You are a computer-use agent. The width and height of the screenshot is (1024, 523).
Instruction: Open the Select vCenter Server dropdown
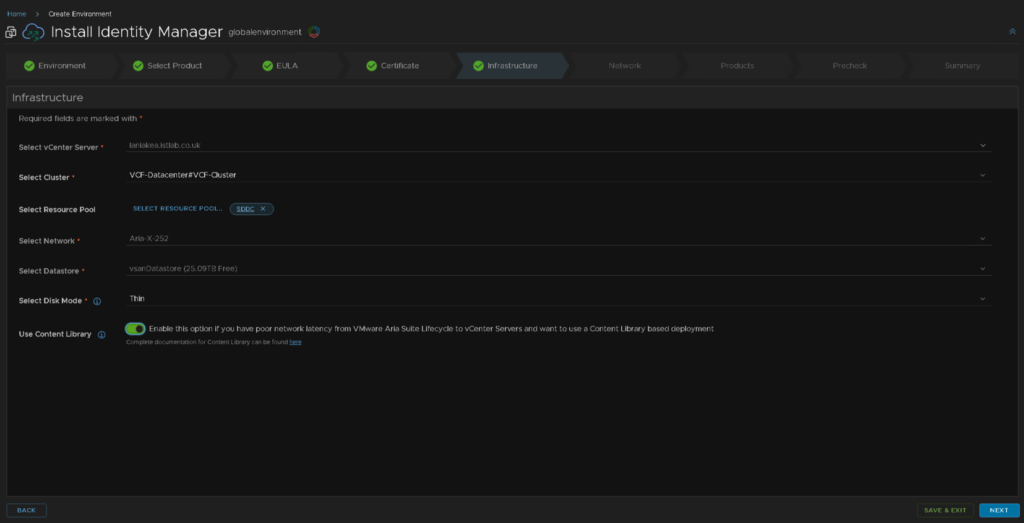point(559,145)
